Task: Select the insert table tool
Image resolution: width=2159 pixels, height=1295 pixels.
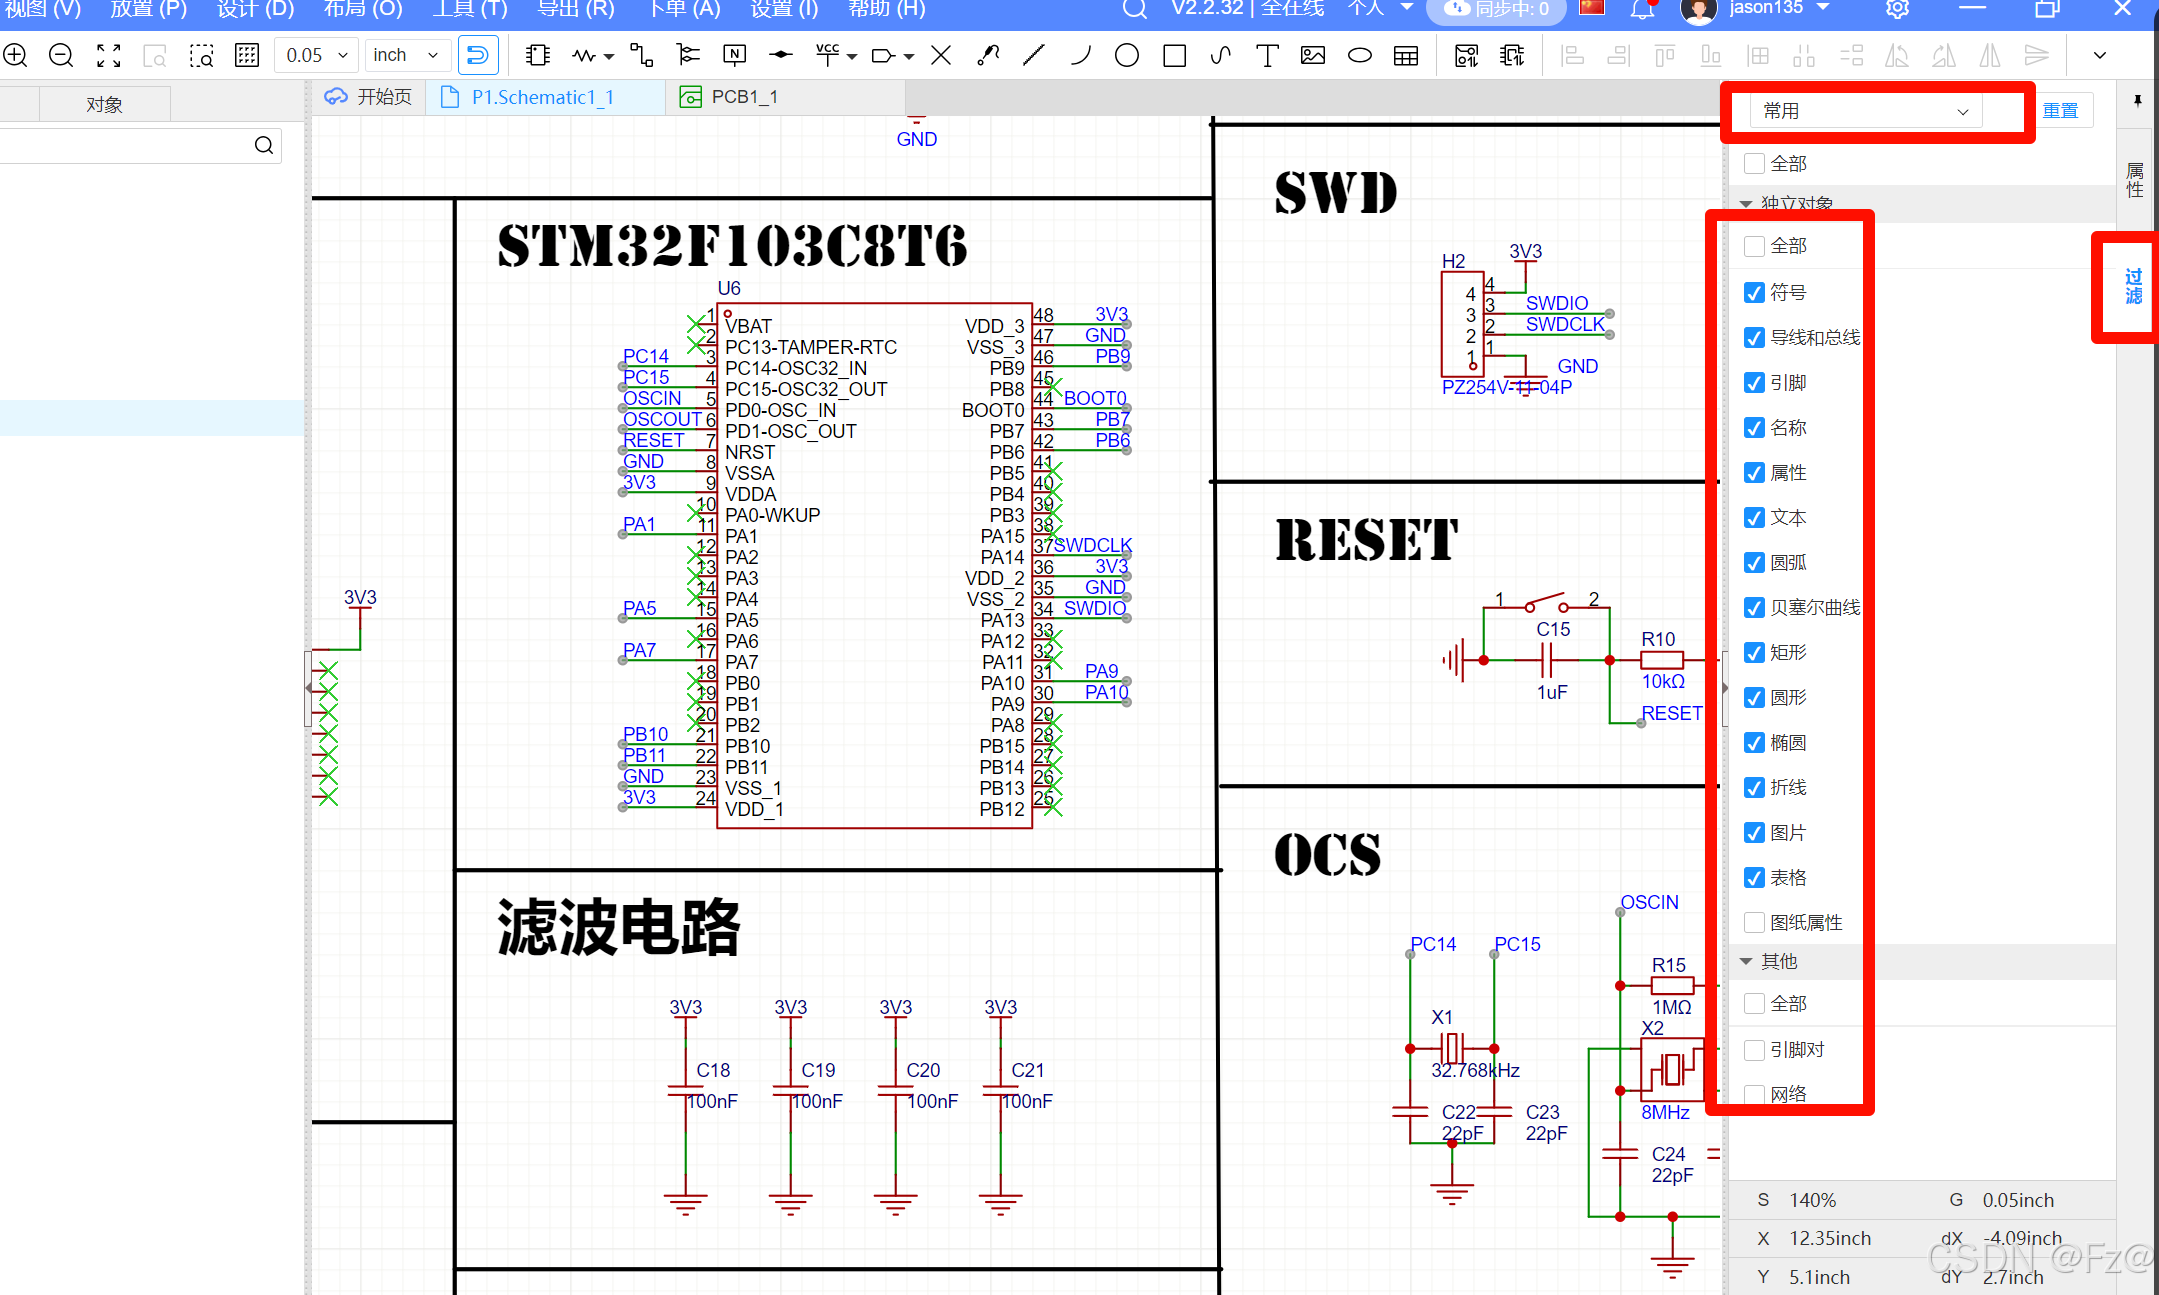Action: [x=1406, y=56]
